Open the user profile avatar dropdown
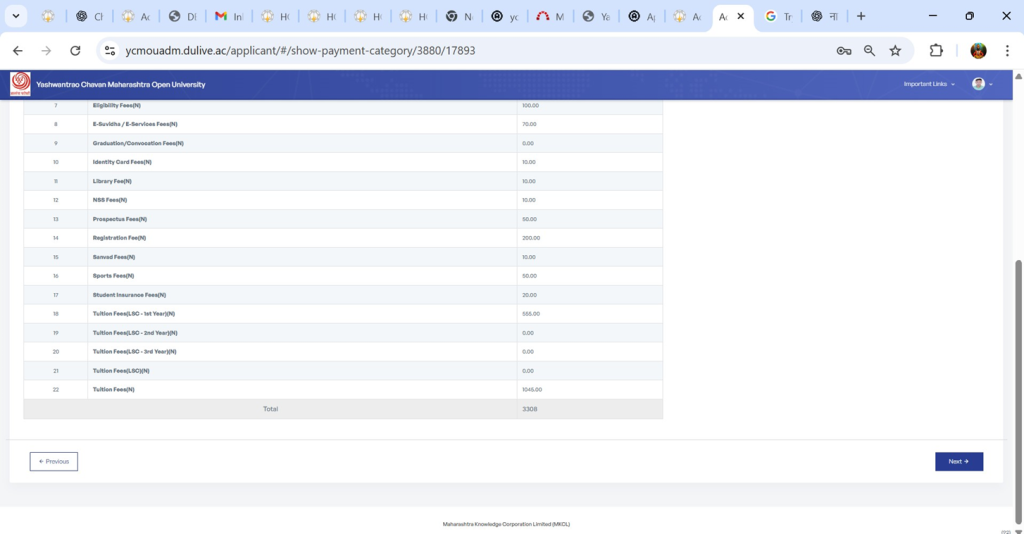The height and width of the screenshot is (534, 1024). click(982, 84)
